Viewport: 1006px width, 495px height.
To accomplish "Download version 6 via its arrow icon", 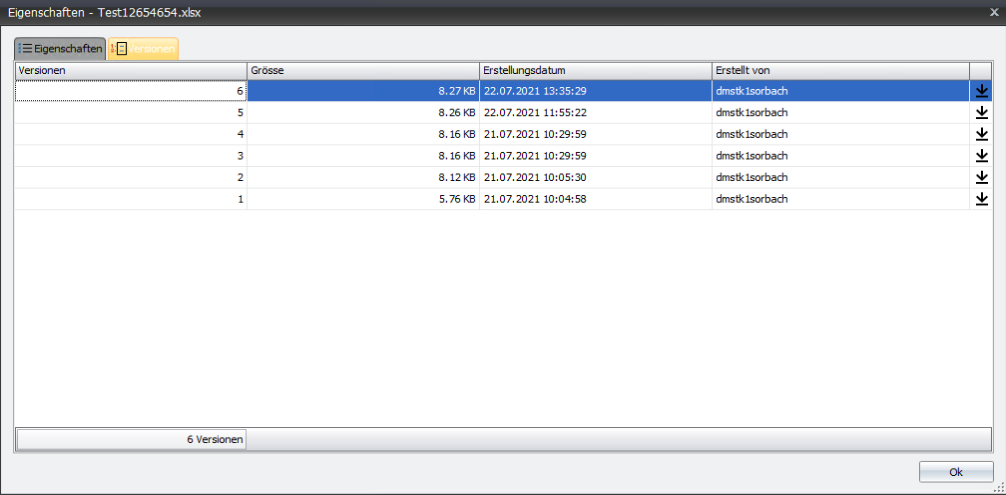I will coord(981,91).
